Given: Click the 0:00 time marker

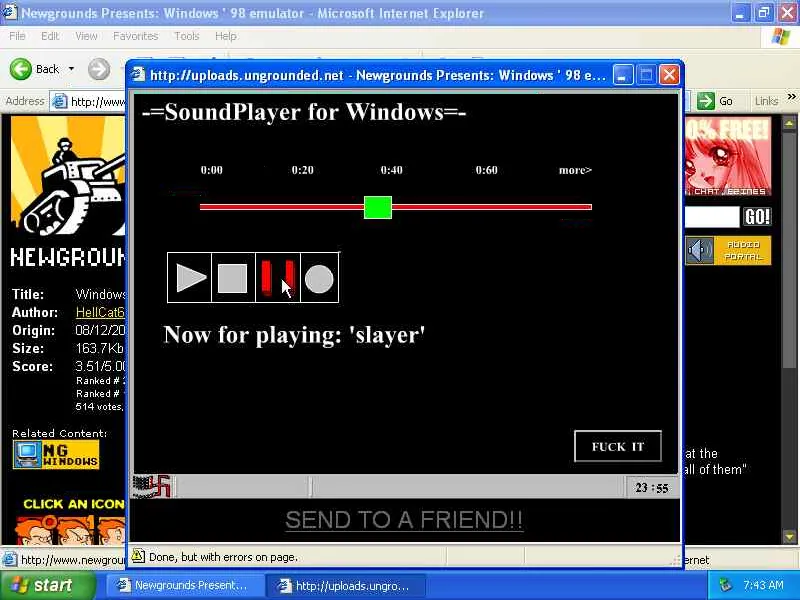Looking at the screenshot, I should [x=211, y=170].
